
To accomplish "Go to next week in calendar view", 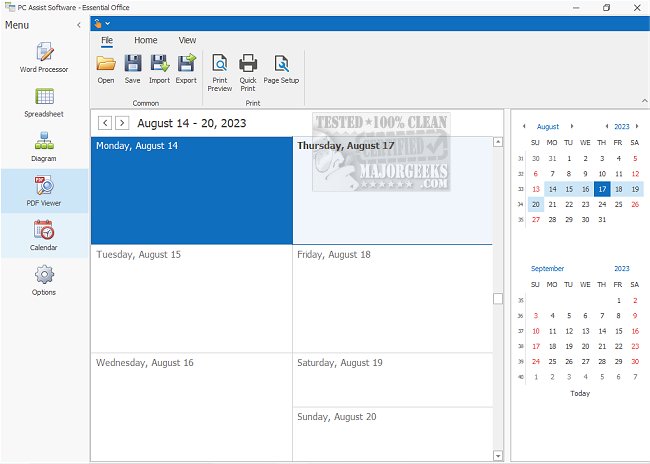I will tap(122, 123).
